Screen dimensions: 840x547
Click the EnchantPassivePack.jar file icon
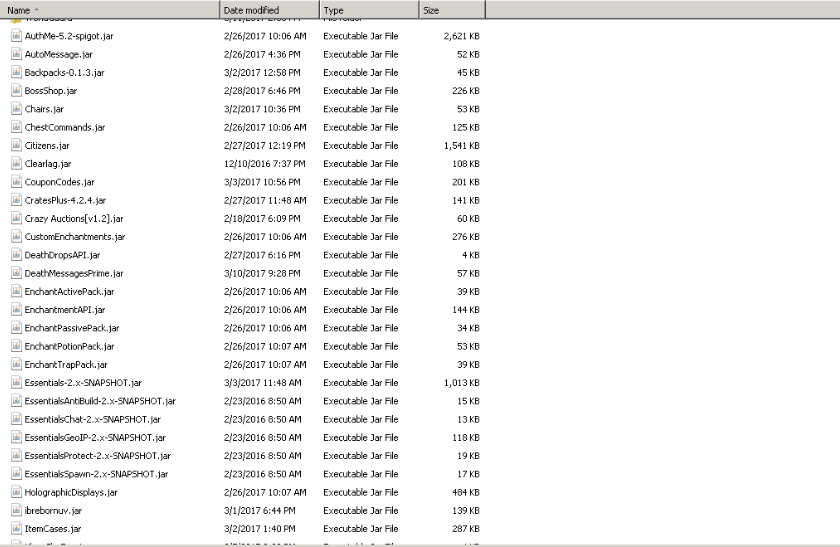click(17, 328)
